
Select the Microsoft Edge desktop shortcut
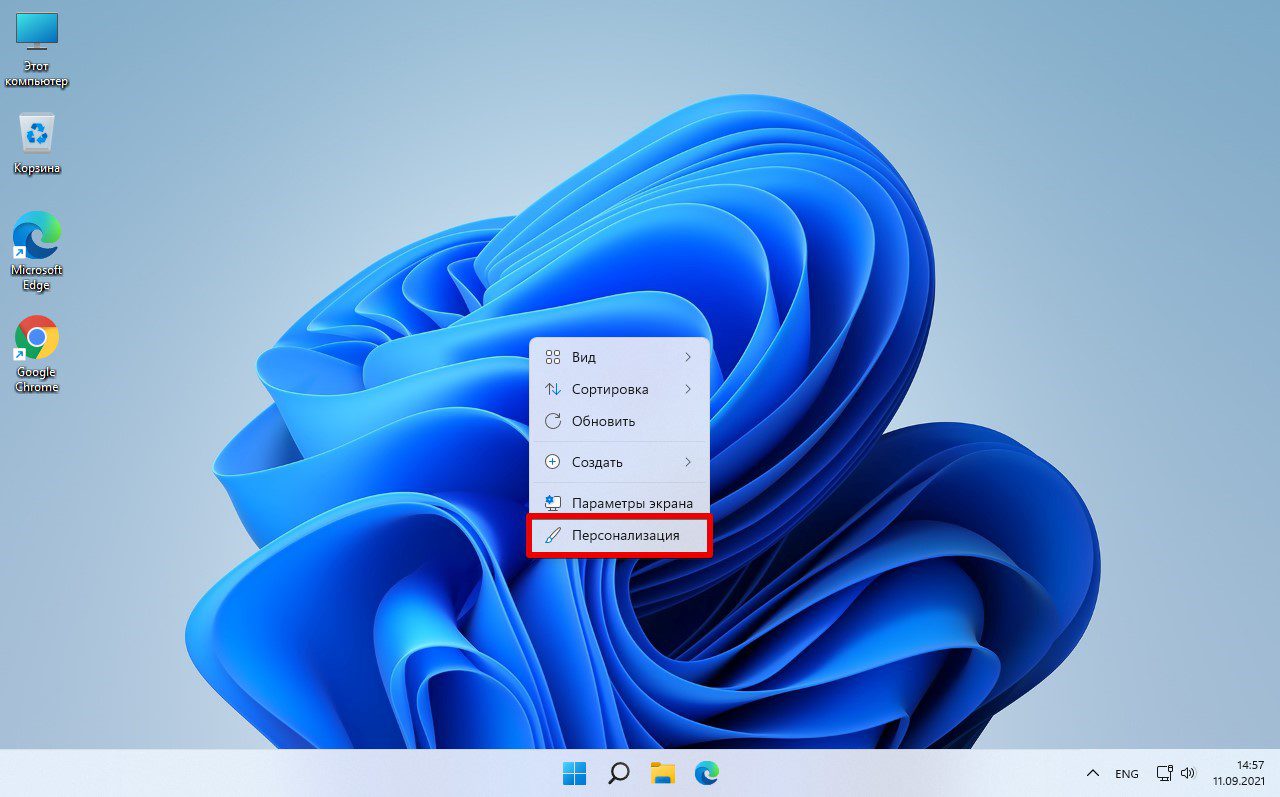tap(37, 251)
